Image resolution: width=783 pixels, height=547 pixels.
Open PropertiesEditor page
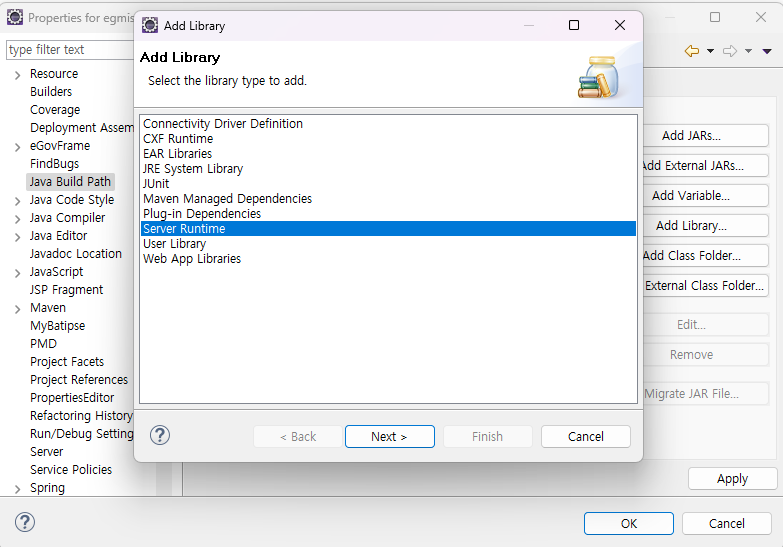(x=72, y=398)
